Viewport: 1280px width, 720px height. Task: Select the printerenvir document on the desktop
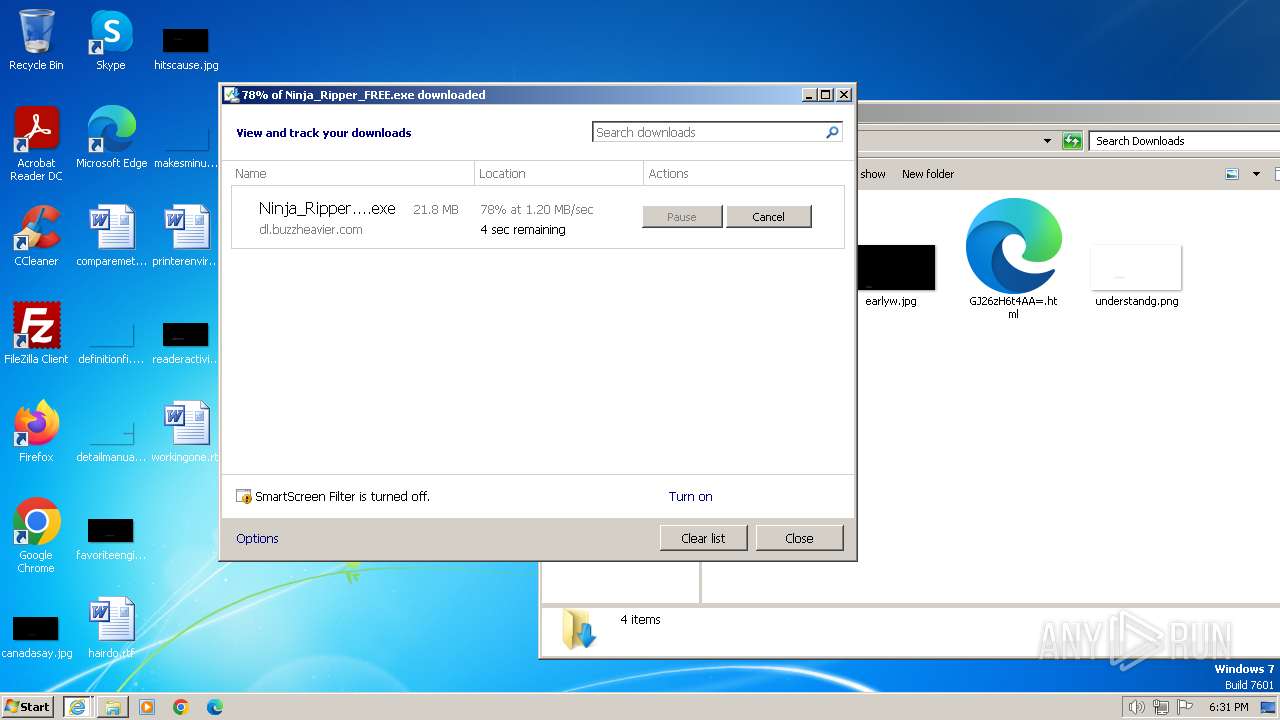[x=186, y=236]
